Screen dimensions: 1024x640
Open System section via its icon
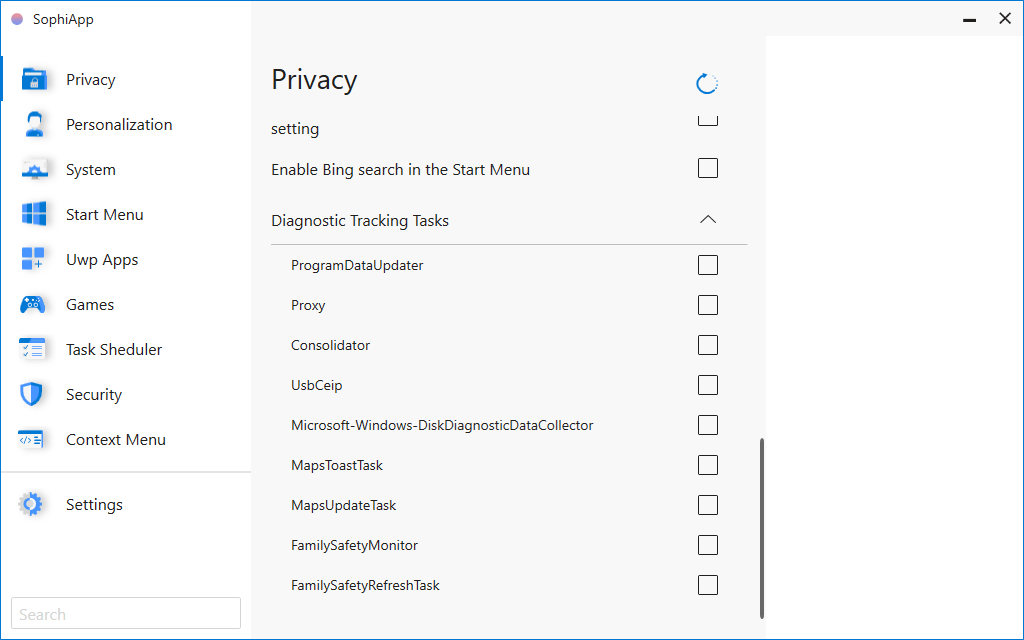click(31, 169)
